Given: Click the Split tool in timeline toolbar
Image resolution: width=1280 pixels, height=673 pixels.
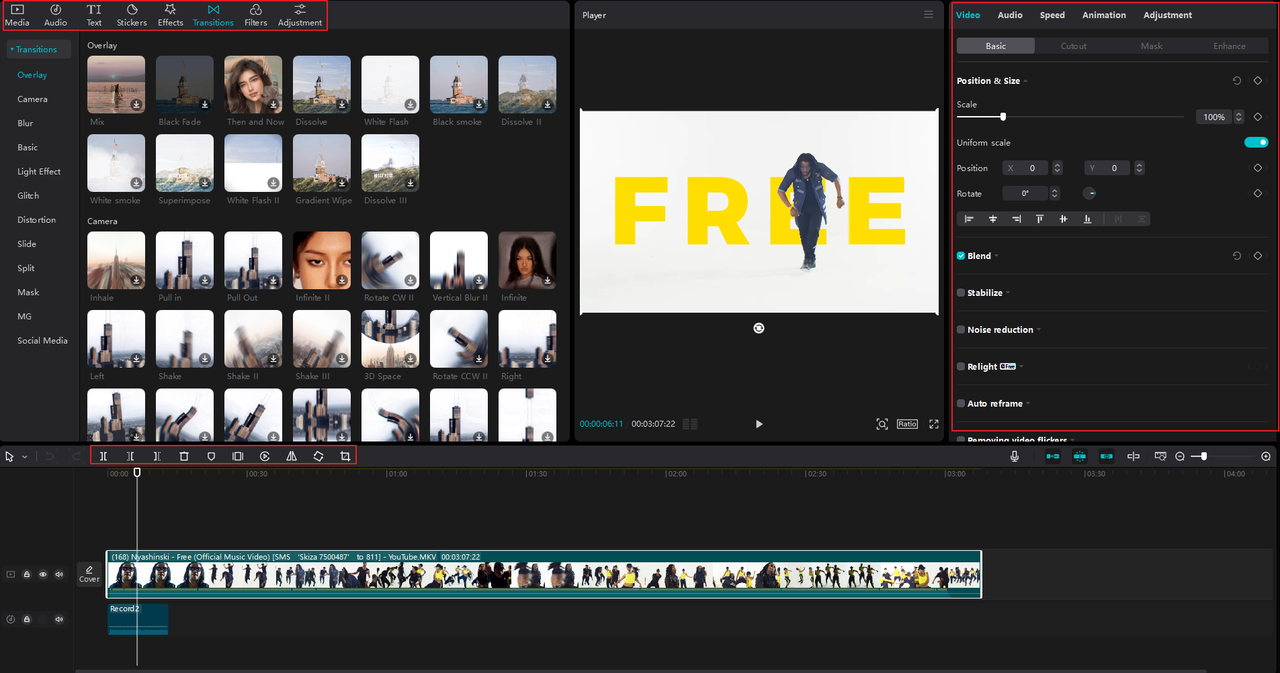Looking at the screenshot, I should pyautogui.click(x=103, y=456).
